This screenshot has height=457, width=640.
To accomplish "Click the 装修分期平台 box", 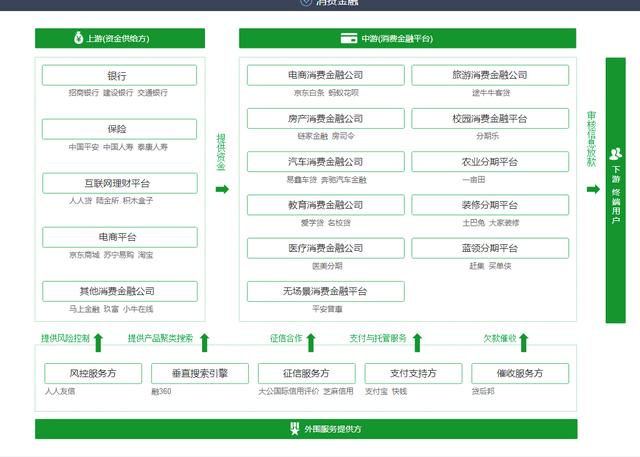I will click(x=490, y=205).
